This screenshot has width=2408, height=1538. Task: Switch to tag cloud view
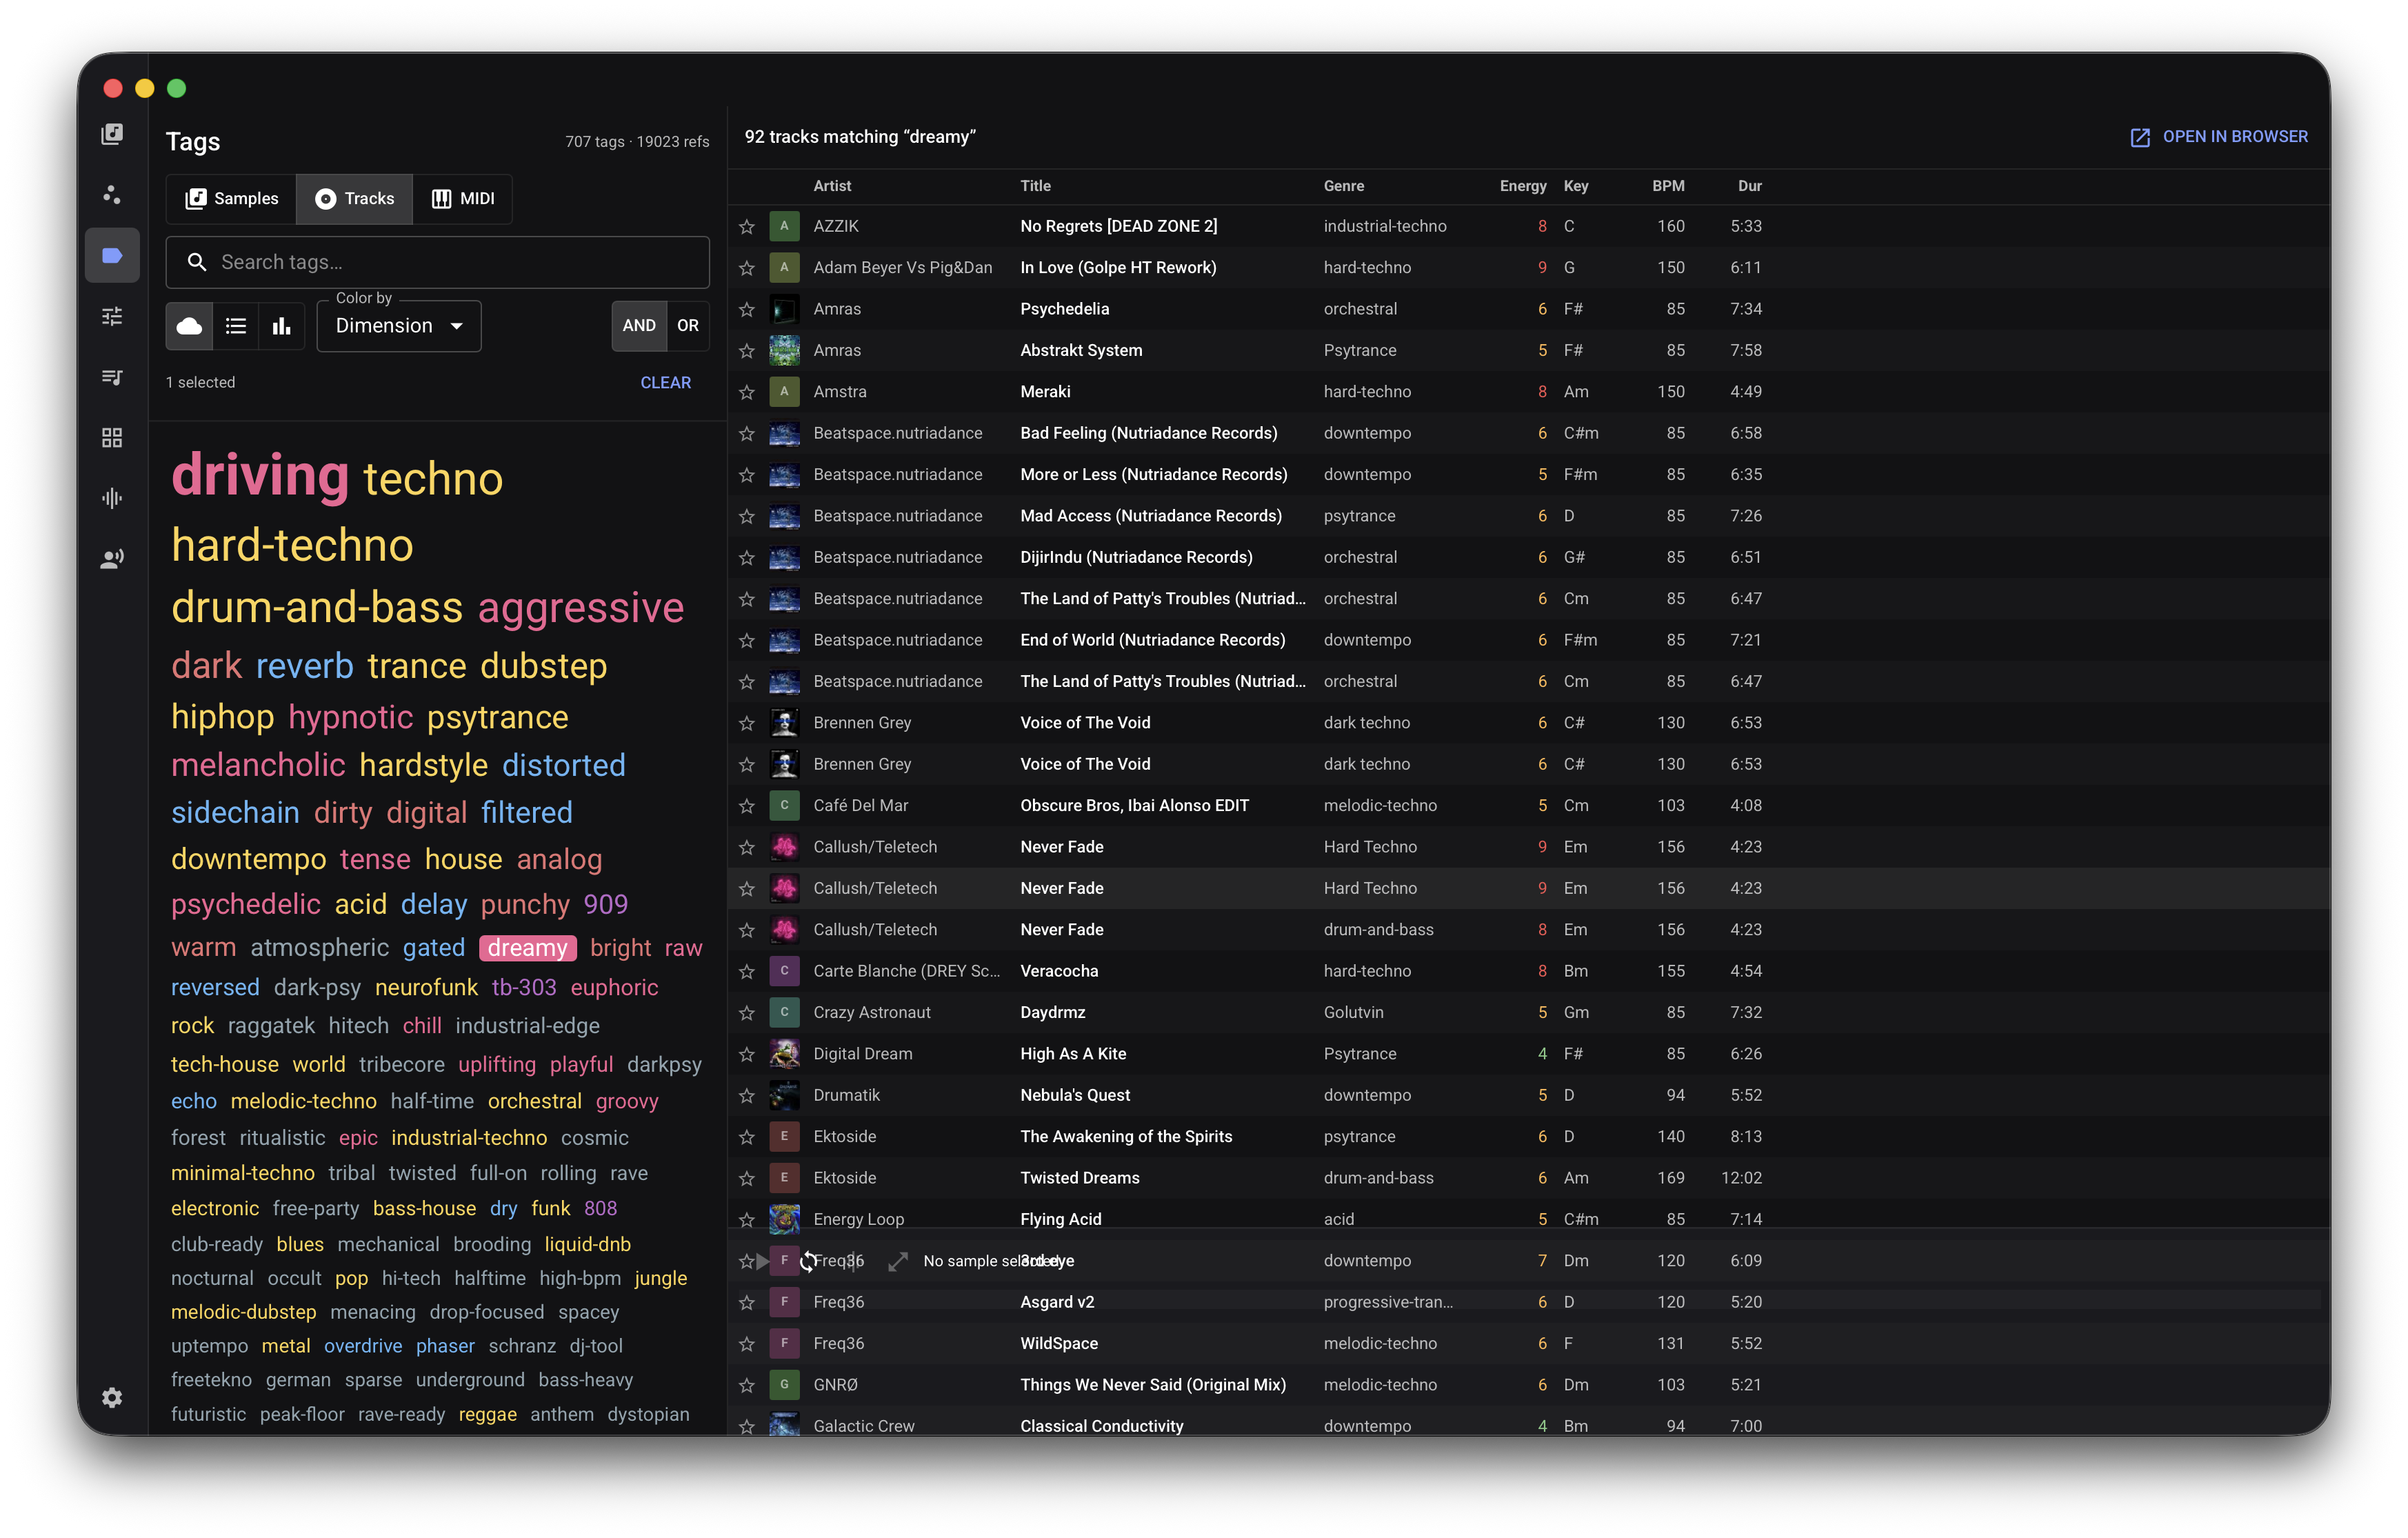pos(189,326)
